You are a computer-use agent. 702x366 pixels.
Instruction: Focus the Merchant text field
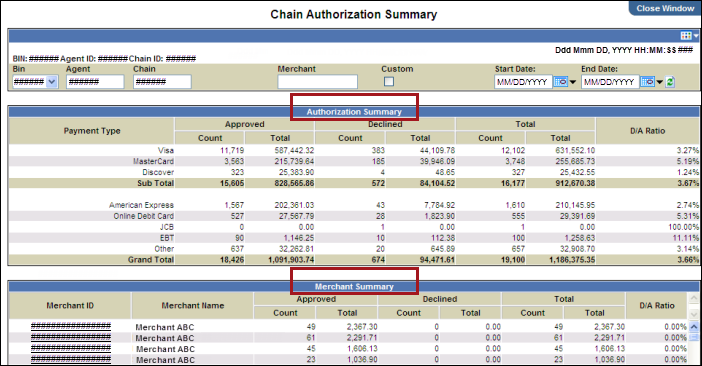[x=317, y=82]
